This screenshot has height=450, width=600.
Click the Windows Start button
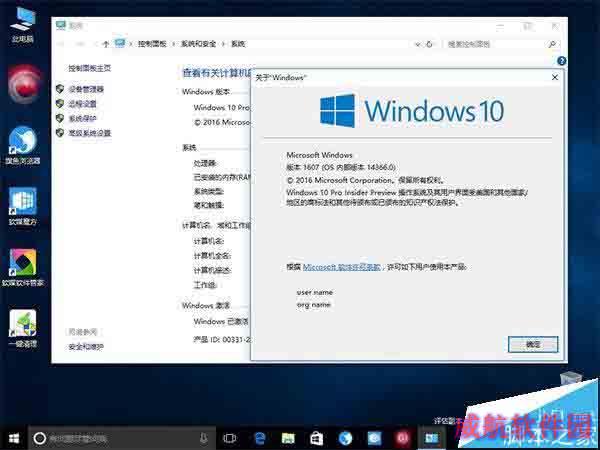click(x=14, y=438)
